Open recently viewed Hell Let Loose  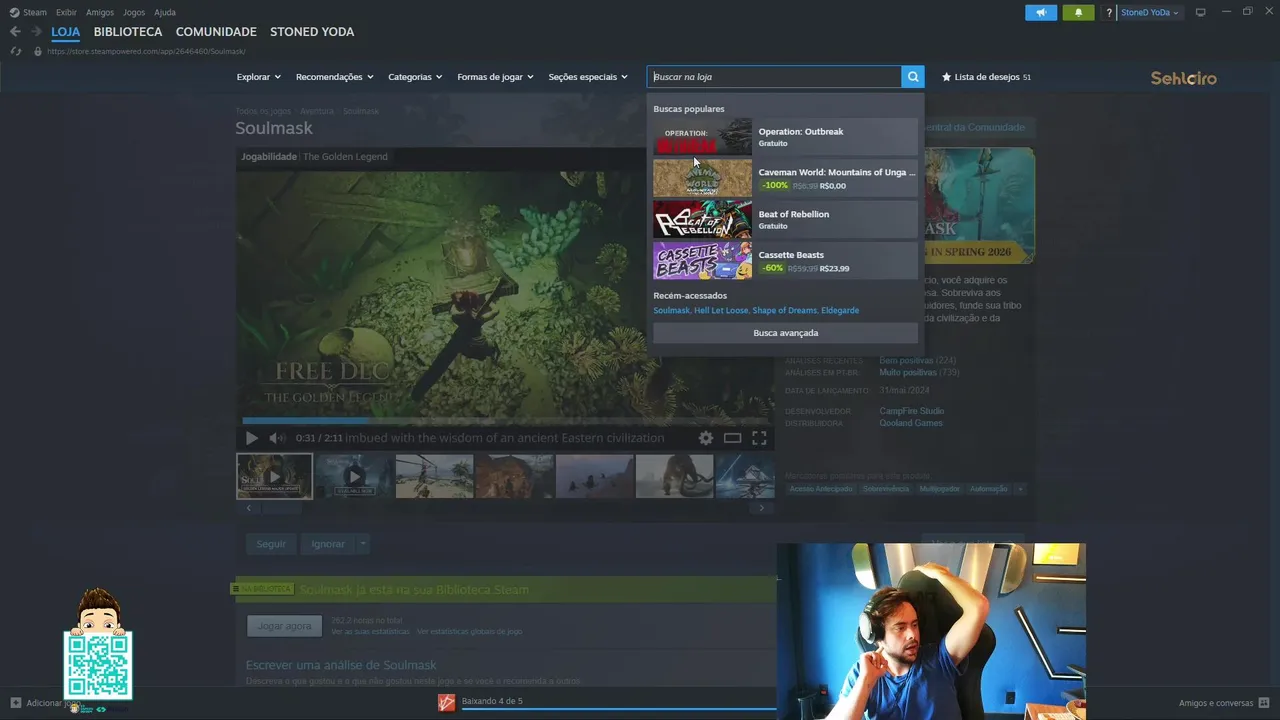[720, 310]
